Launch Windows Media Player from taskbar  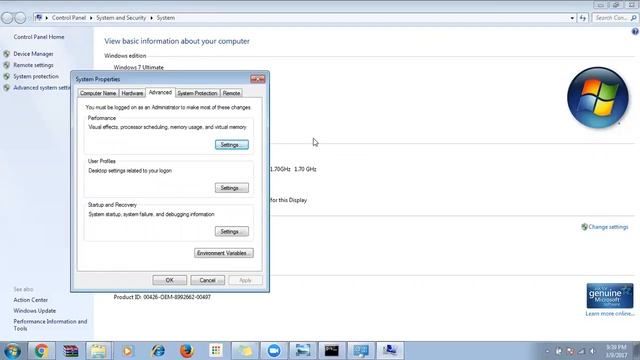tap(127, 351)
